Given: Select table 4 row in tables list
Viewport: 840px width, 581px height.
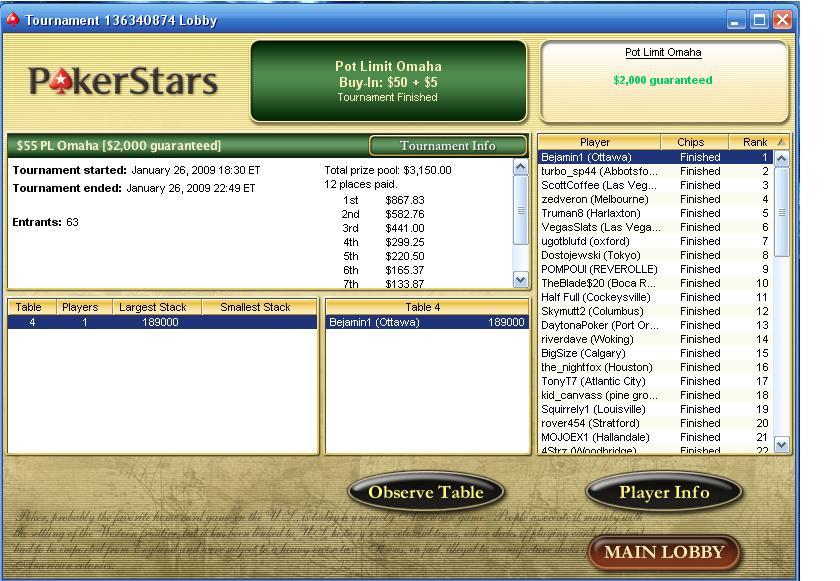Looking at the screenshot, I should (x=162, y=322).
